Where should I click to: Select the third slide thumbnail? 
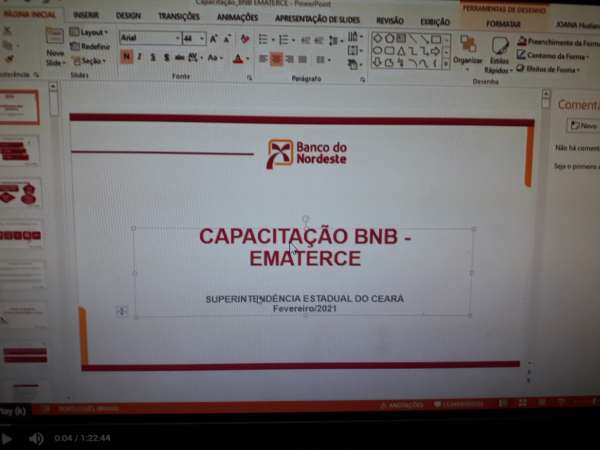[20, 193]
